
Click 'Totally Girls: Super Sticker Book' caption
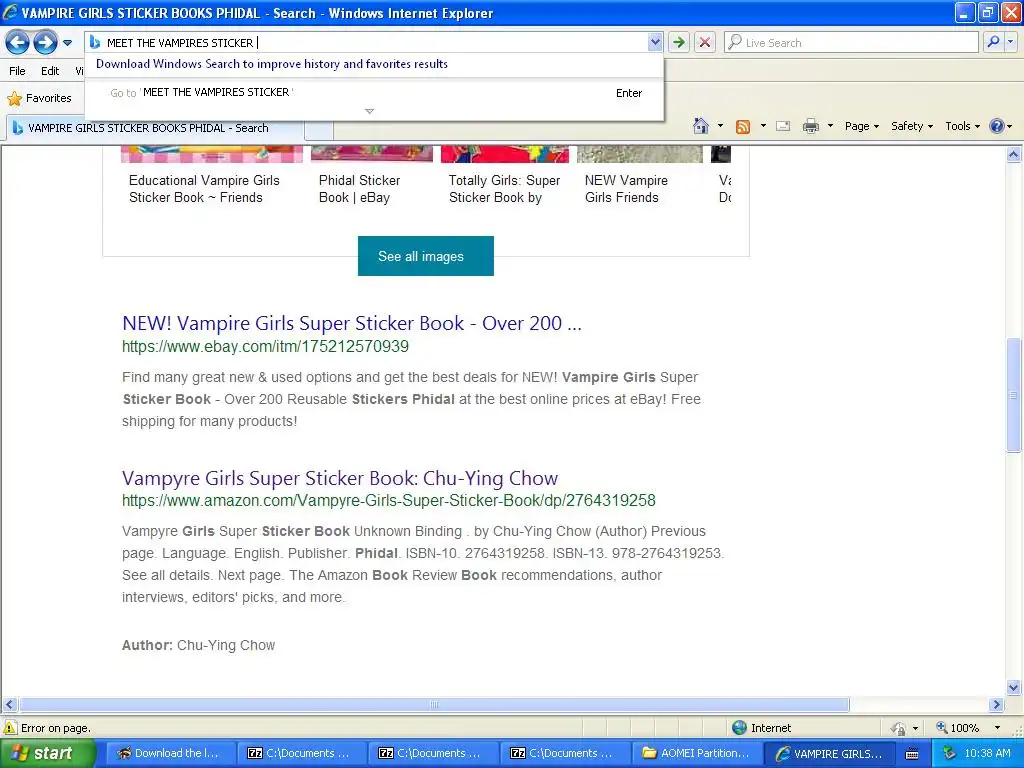coord(504,189)
